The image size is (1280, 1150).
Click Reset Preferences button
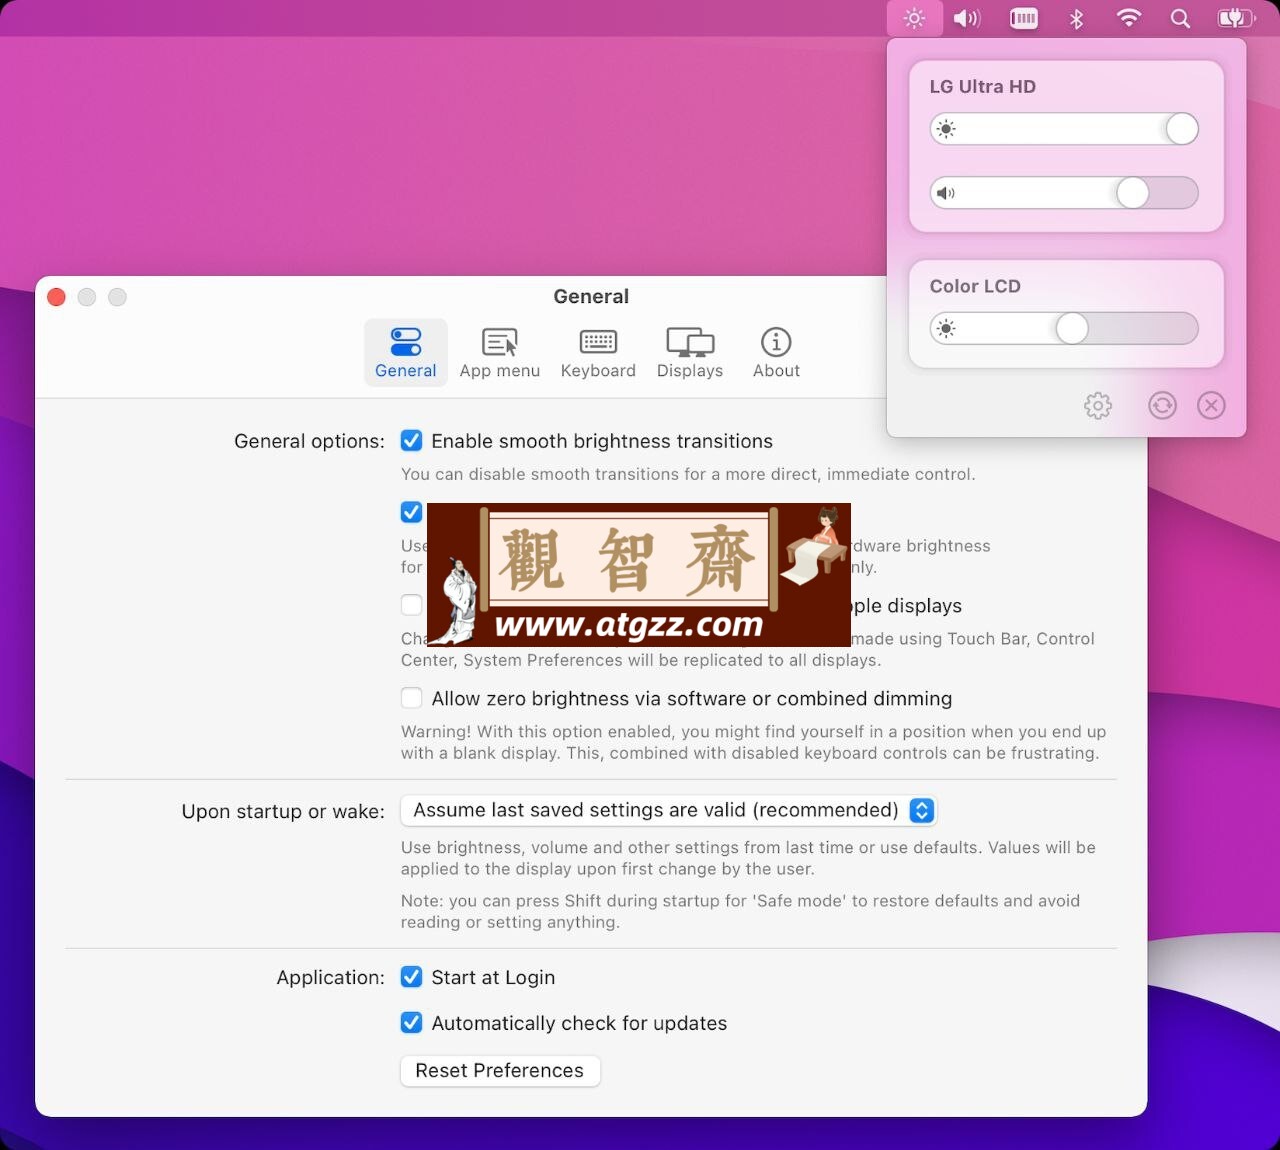tap(500, 1070)
